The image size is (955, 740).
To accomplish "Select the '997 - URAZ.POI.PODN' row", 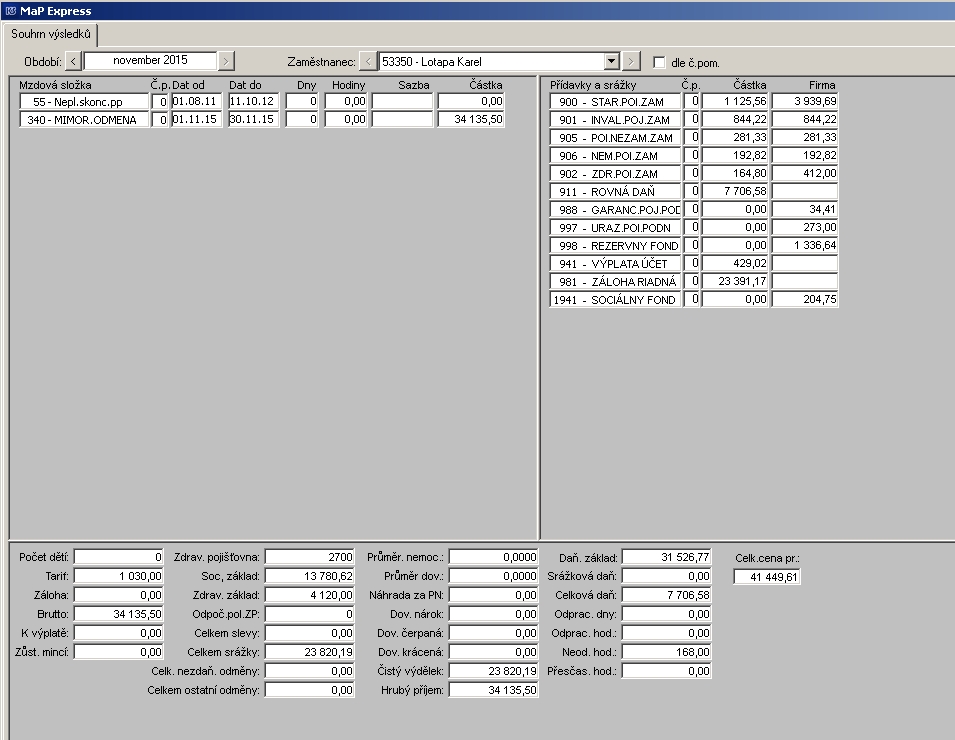I will (615, 228).
